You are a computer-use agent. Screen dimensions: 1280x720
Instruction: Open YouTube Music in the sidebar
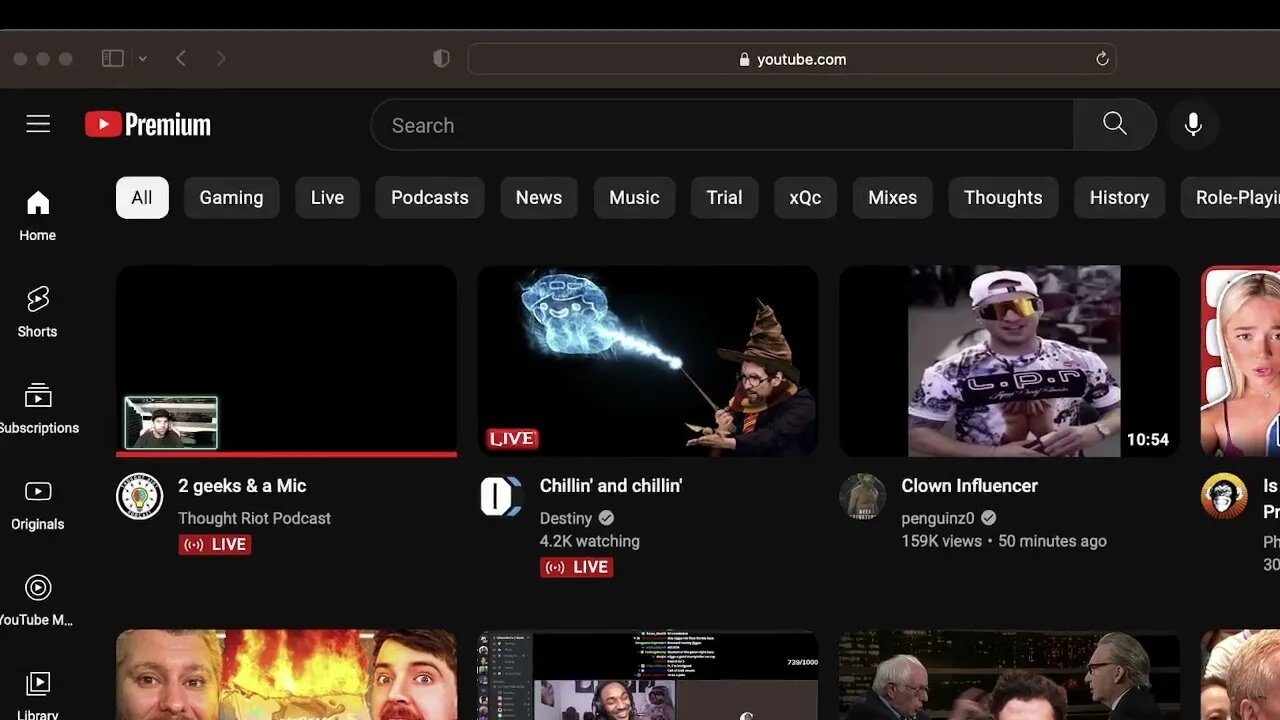tap(38, 600)
